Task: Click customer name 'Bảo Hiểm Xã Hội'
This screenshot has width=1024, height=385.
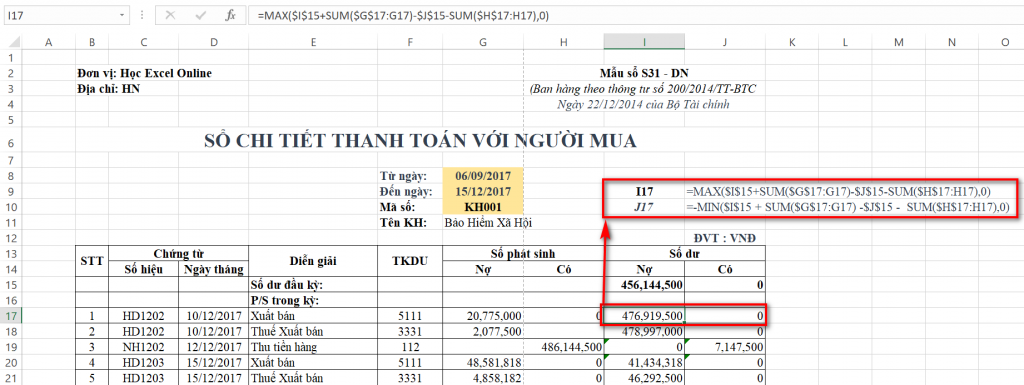Action: (488, 223)
